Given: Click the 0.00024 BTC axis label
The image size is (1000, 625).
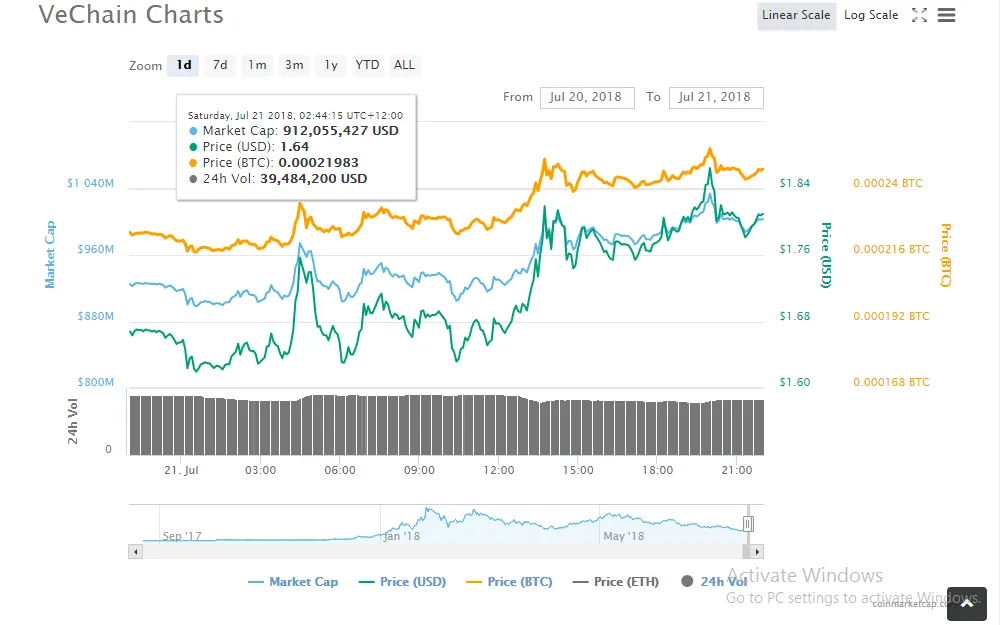Looking at the screenshot, I should click(888, 183).
